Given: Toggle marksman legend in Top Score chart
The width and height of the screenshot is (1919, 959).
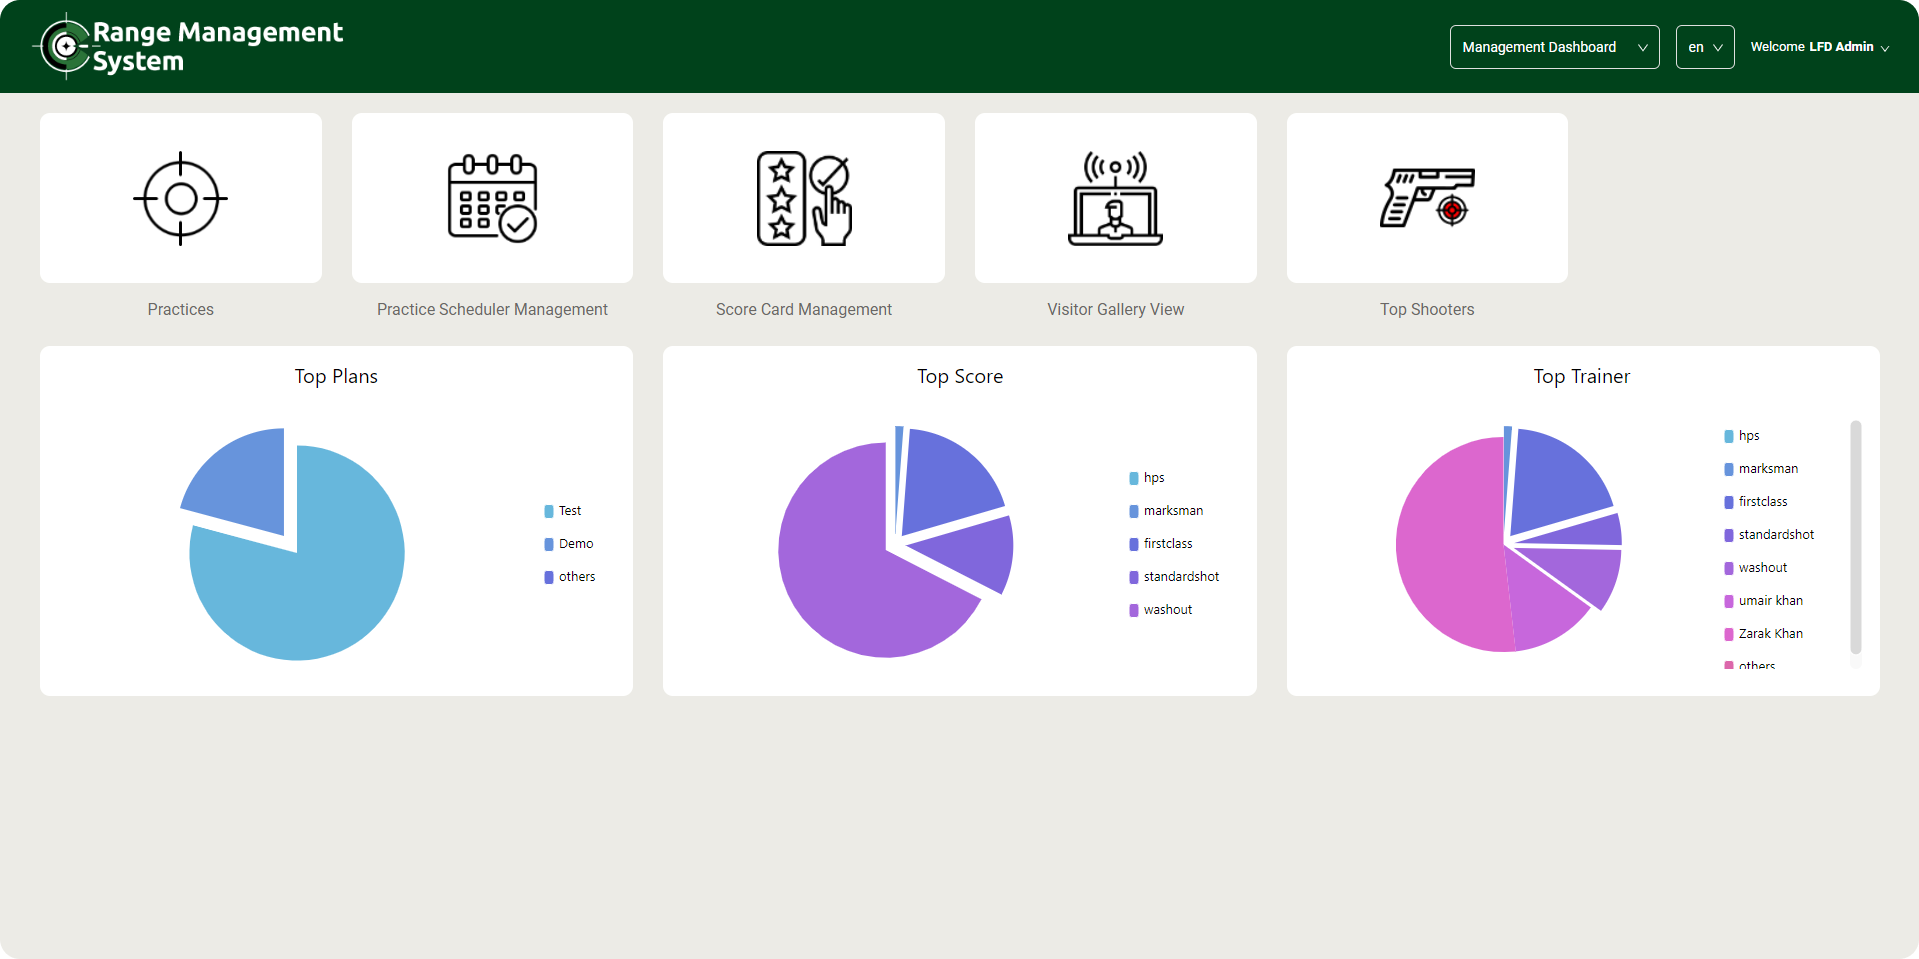Looking at the screenshot, I should (x=1172, y=511).
